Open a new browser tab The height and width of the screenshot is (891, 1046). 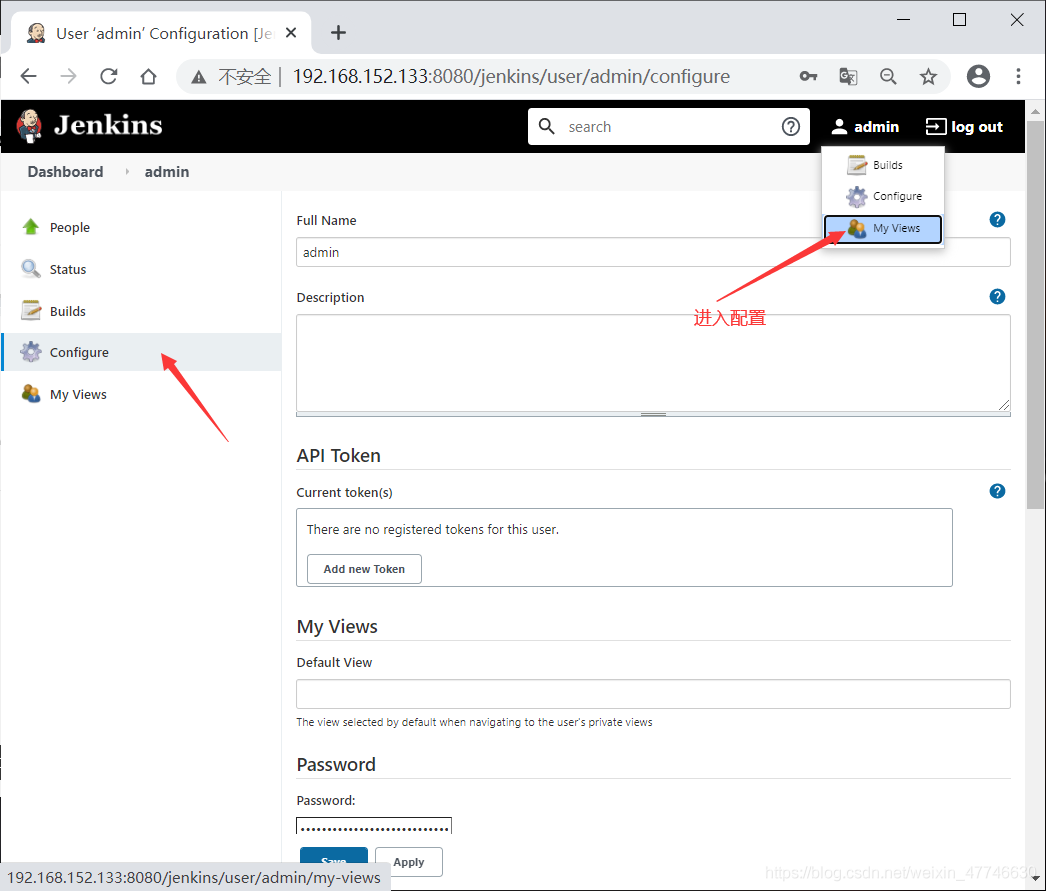pos(338,33)
